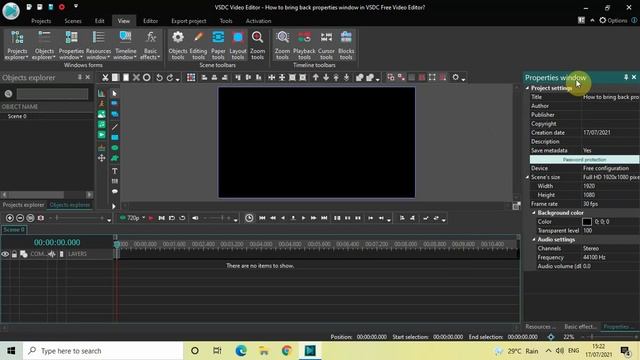The image size is (640, 360).
Task: Select the pointer cursor tool
Action: tap(115, 93)
